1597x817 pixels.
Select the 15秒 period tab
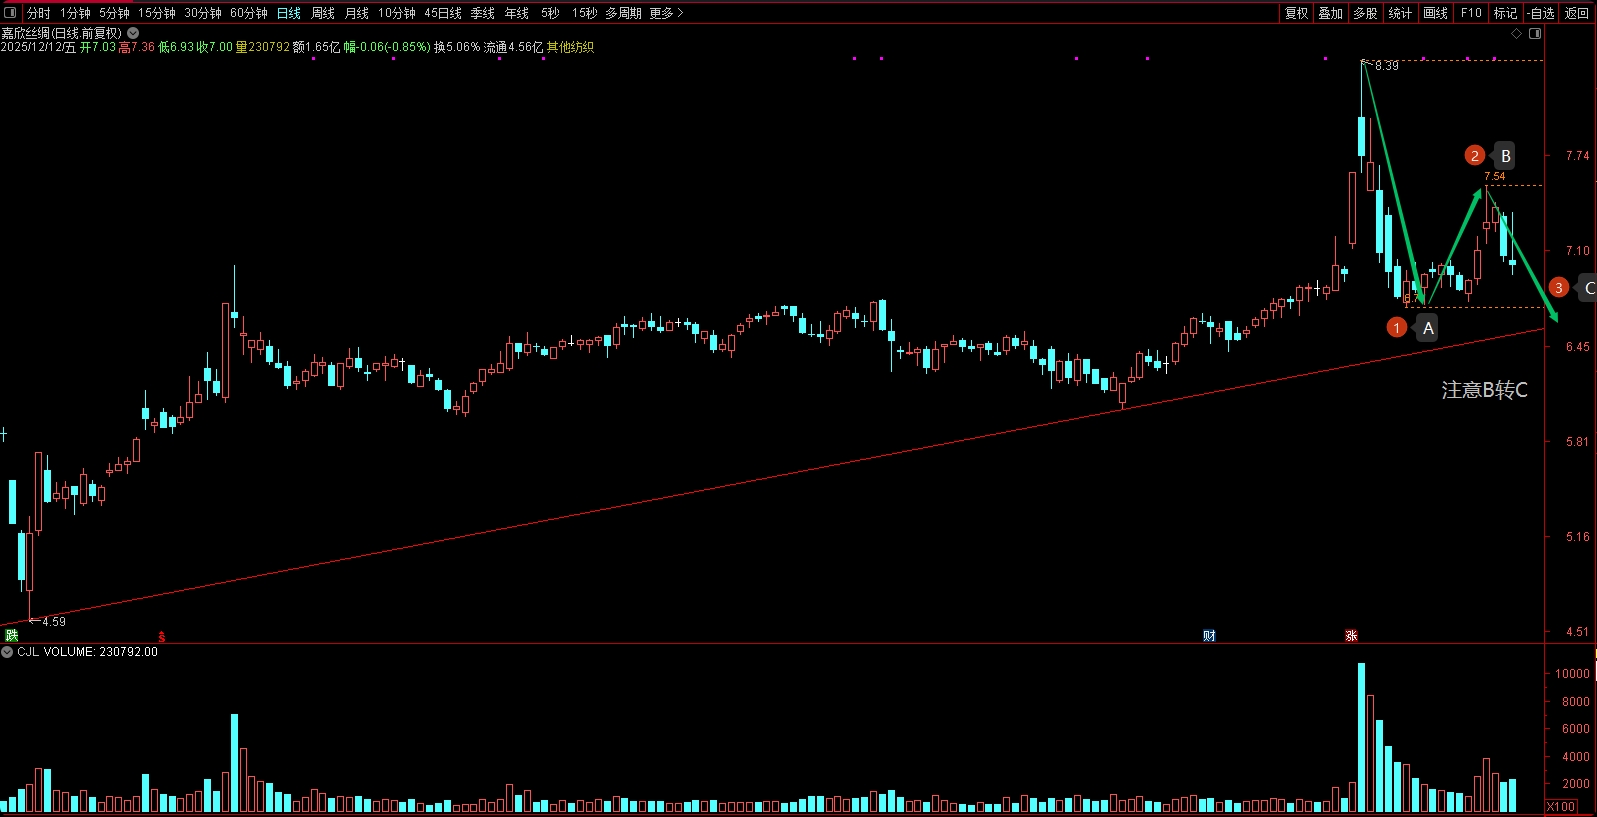(x=584, y=13)
